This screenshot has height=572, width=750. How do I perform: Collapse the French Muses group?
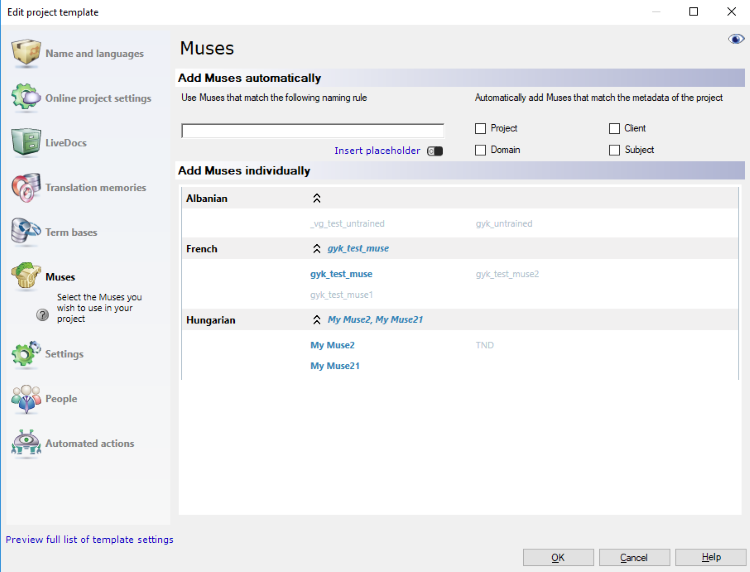(x=317, y=249)
